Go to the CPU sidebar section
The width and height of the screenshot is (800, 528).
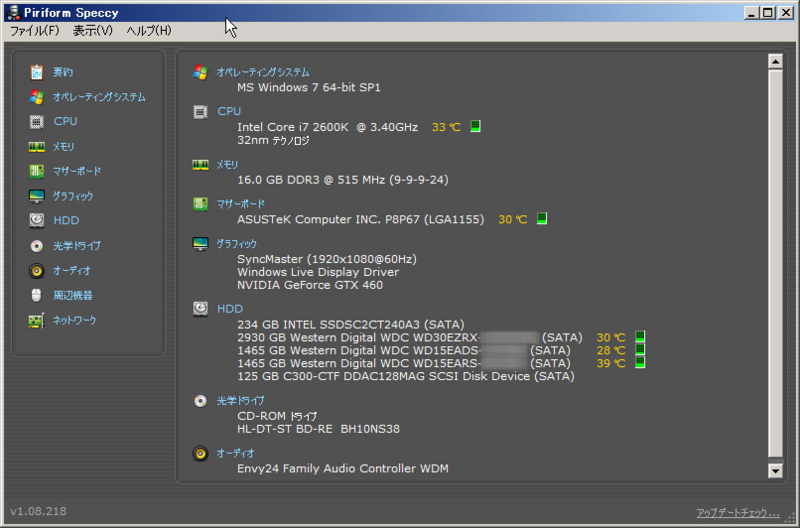pos(65,121)
